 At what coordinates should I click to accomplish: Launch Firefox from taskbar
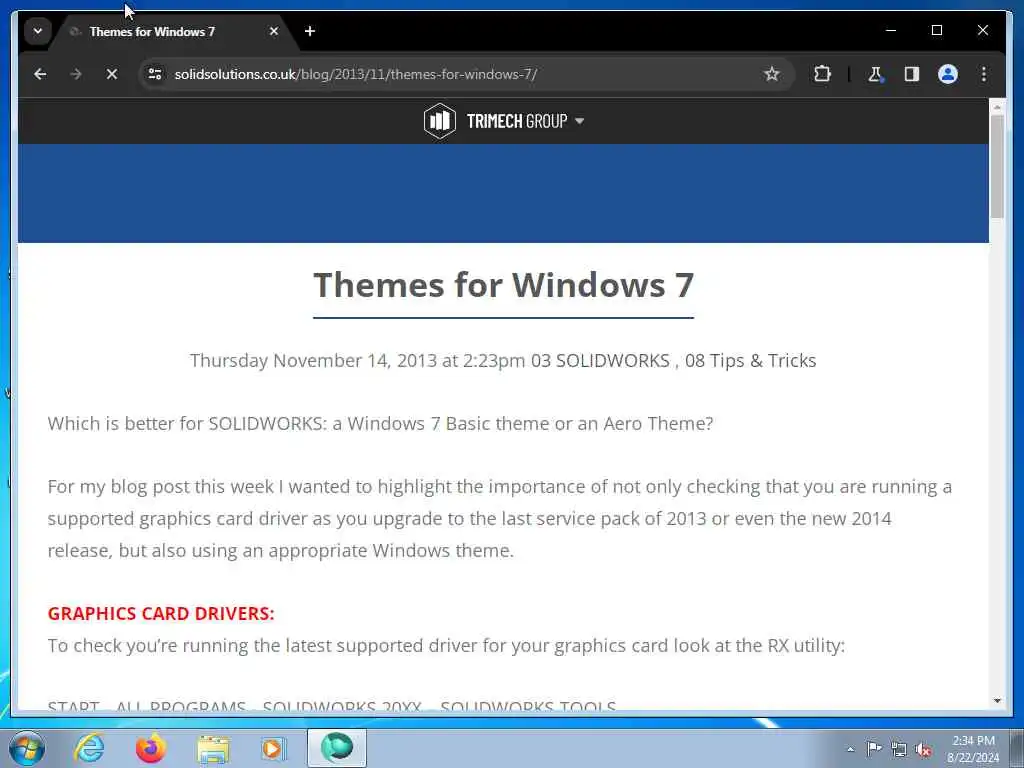click(151, 748)
